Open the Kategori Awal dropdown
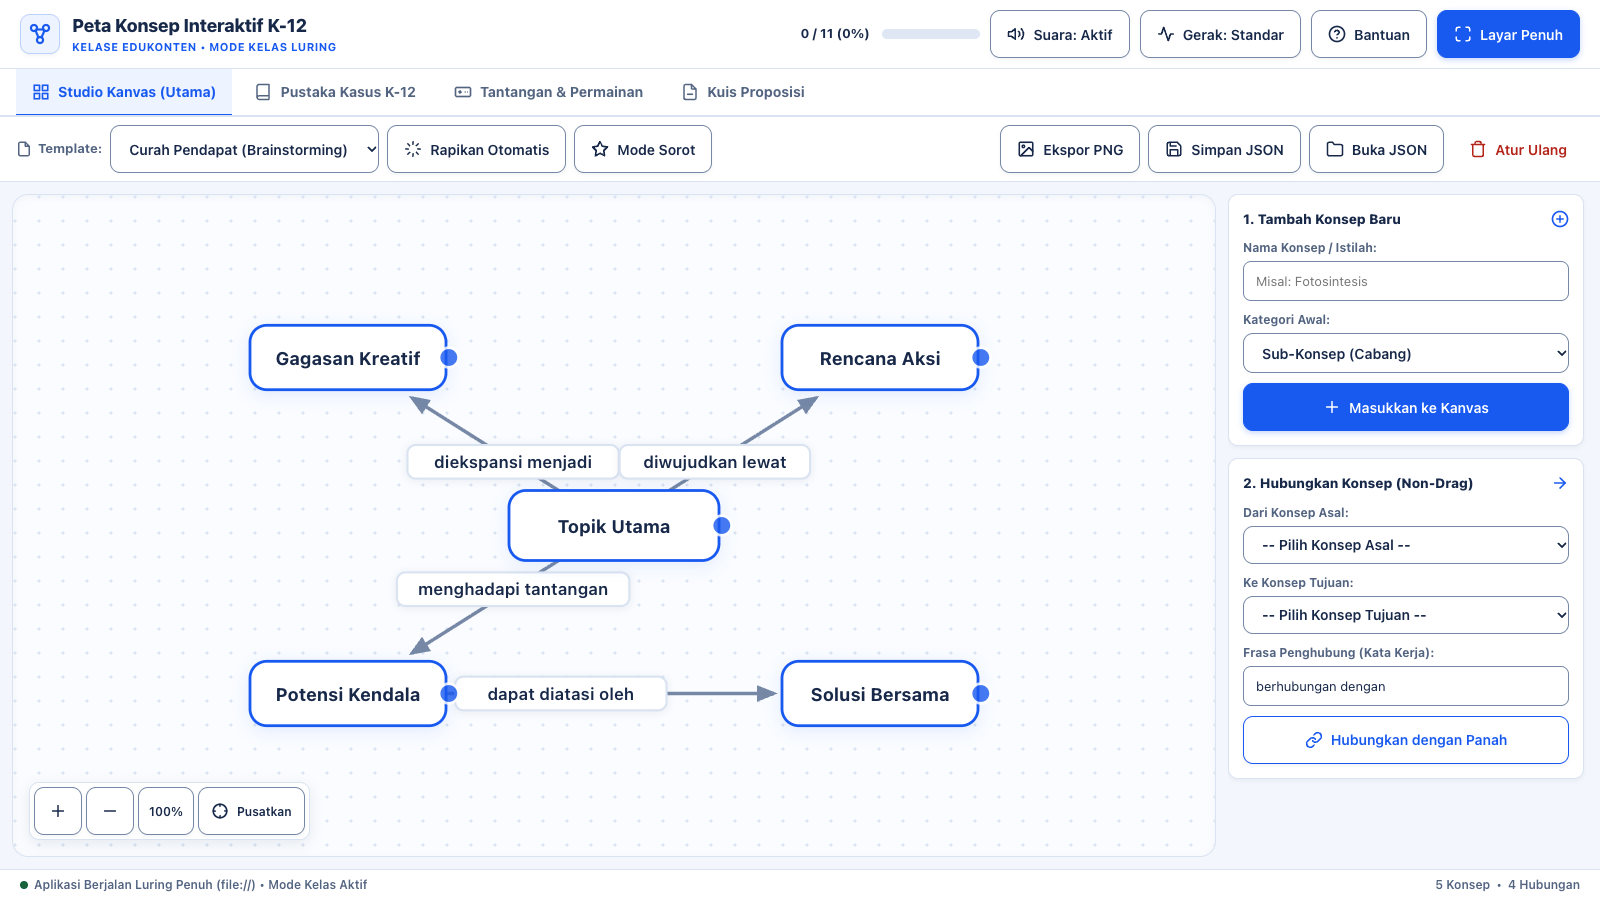 click(x=1406, y=353)
